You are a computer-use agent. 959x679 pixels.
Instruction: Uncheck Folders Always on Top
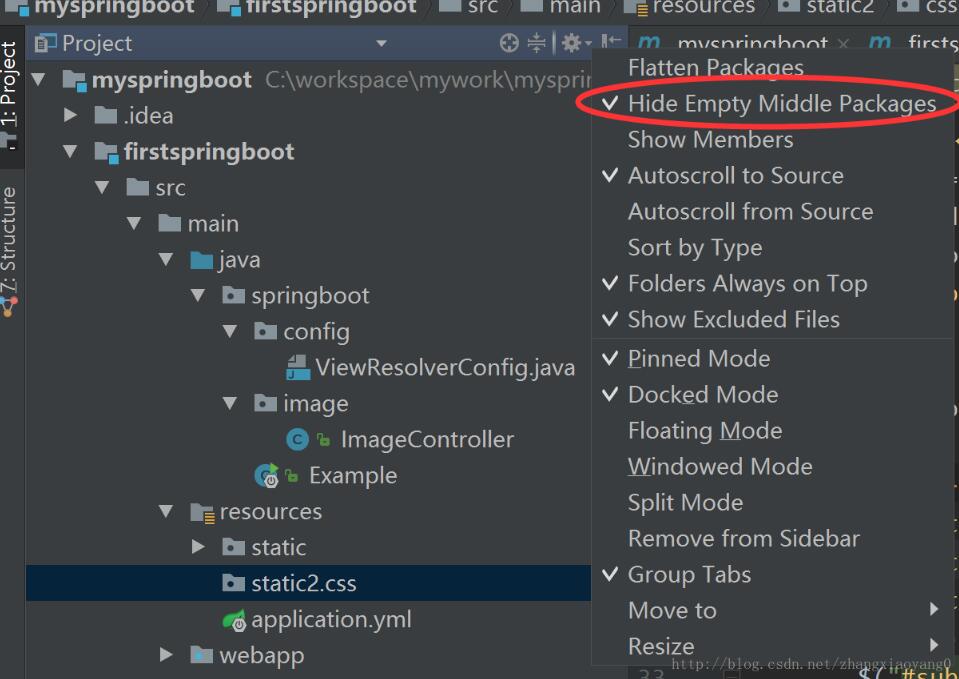coord(747,284)
